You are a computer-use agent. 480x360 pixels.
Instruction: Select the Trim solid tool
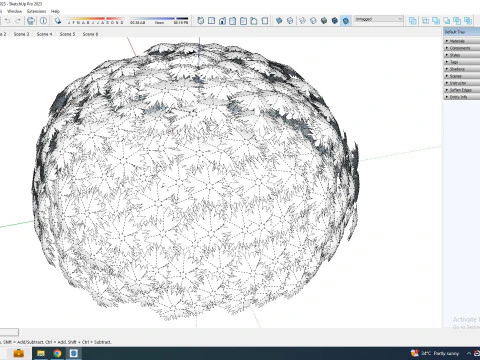(457, 21)
